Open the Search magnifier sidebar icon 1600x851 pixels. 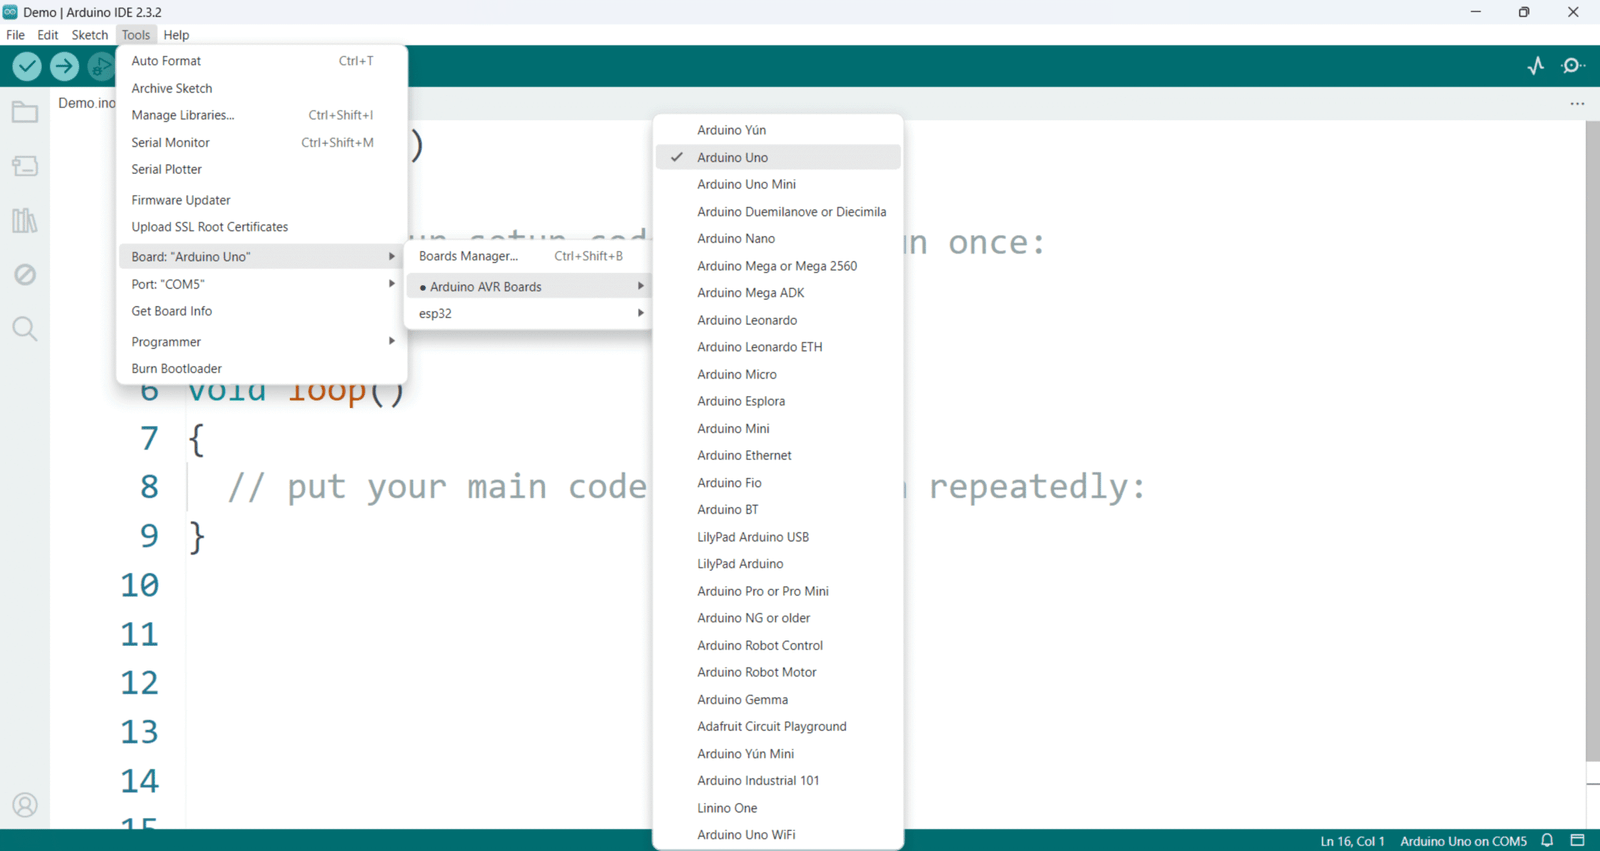coord(25,328)
